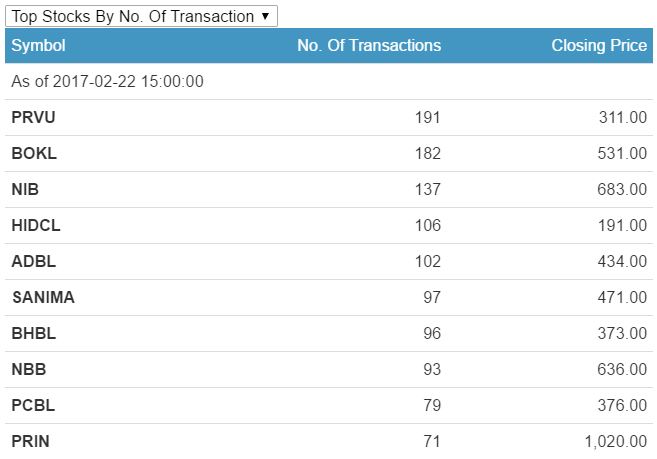Click the As of 2017-02-22 timestamp row
Viewport: 657px width, 459px height.
point(107,82)
